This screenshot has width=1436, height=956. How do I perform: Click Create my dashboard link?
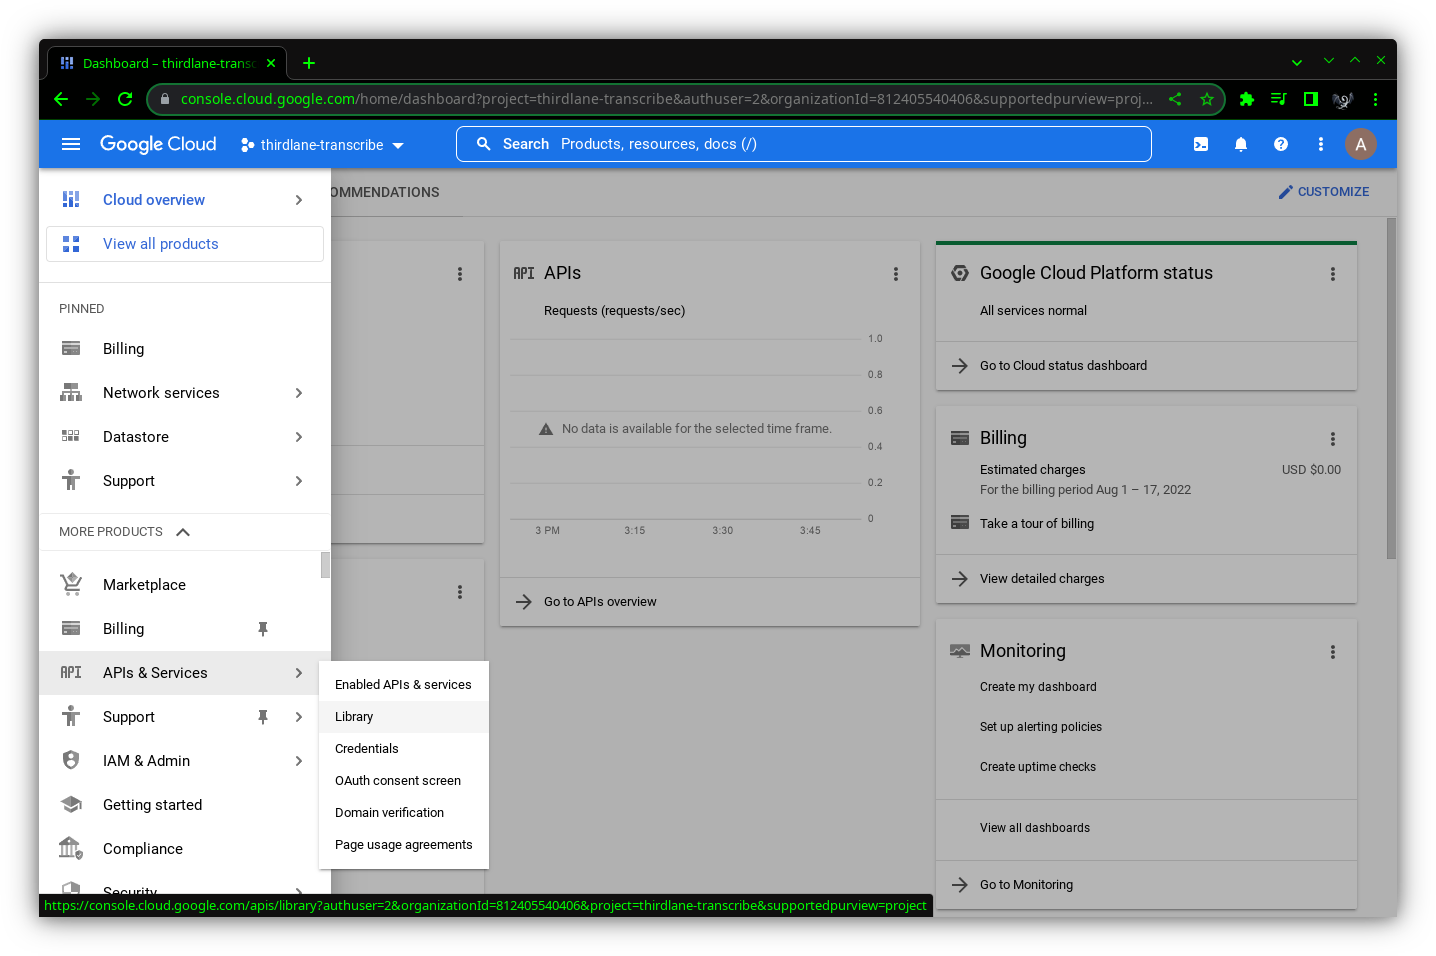(x=1038, y=687)
